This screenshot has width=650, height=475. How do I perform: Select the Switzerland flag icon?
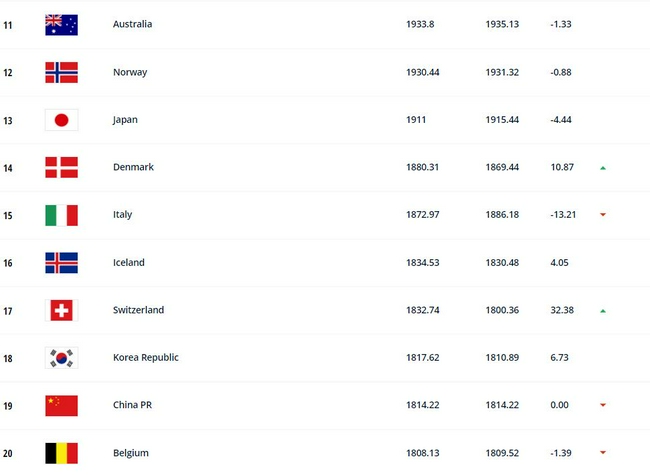click(61, 310)
